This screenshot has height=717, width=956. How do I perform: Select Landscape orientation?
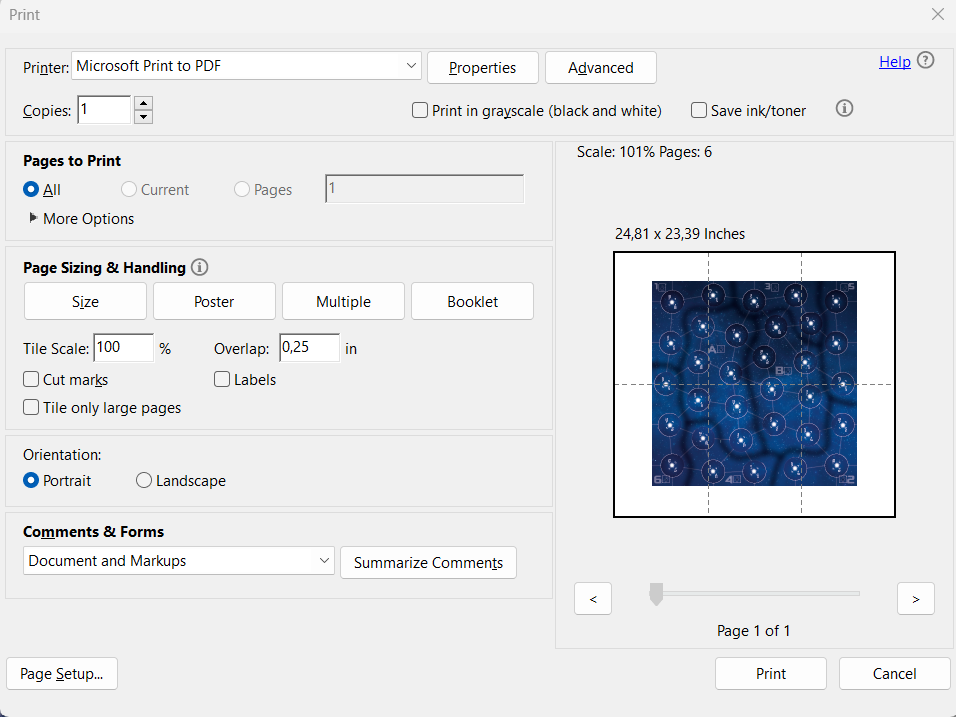[x=144, y=480]
